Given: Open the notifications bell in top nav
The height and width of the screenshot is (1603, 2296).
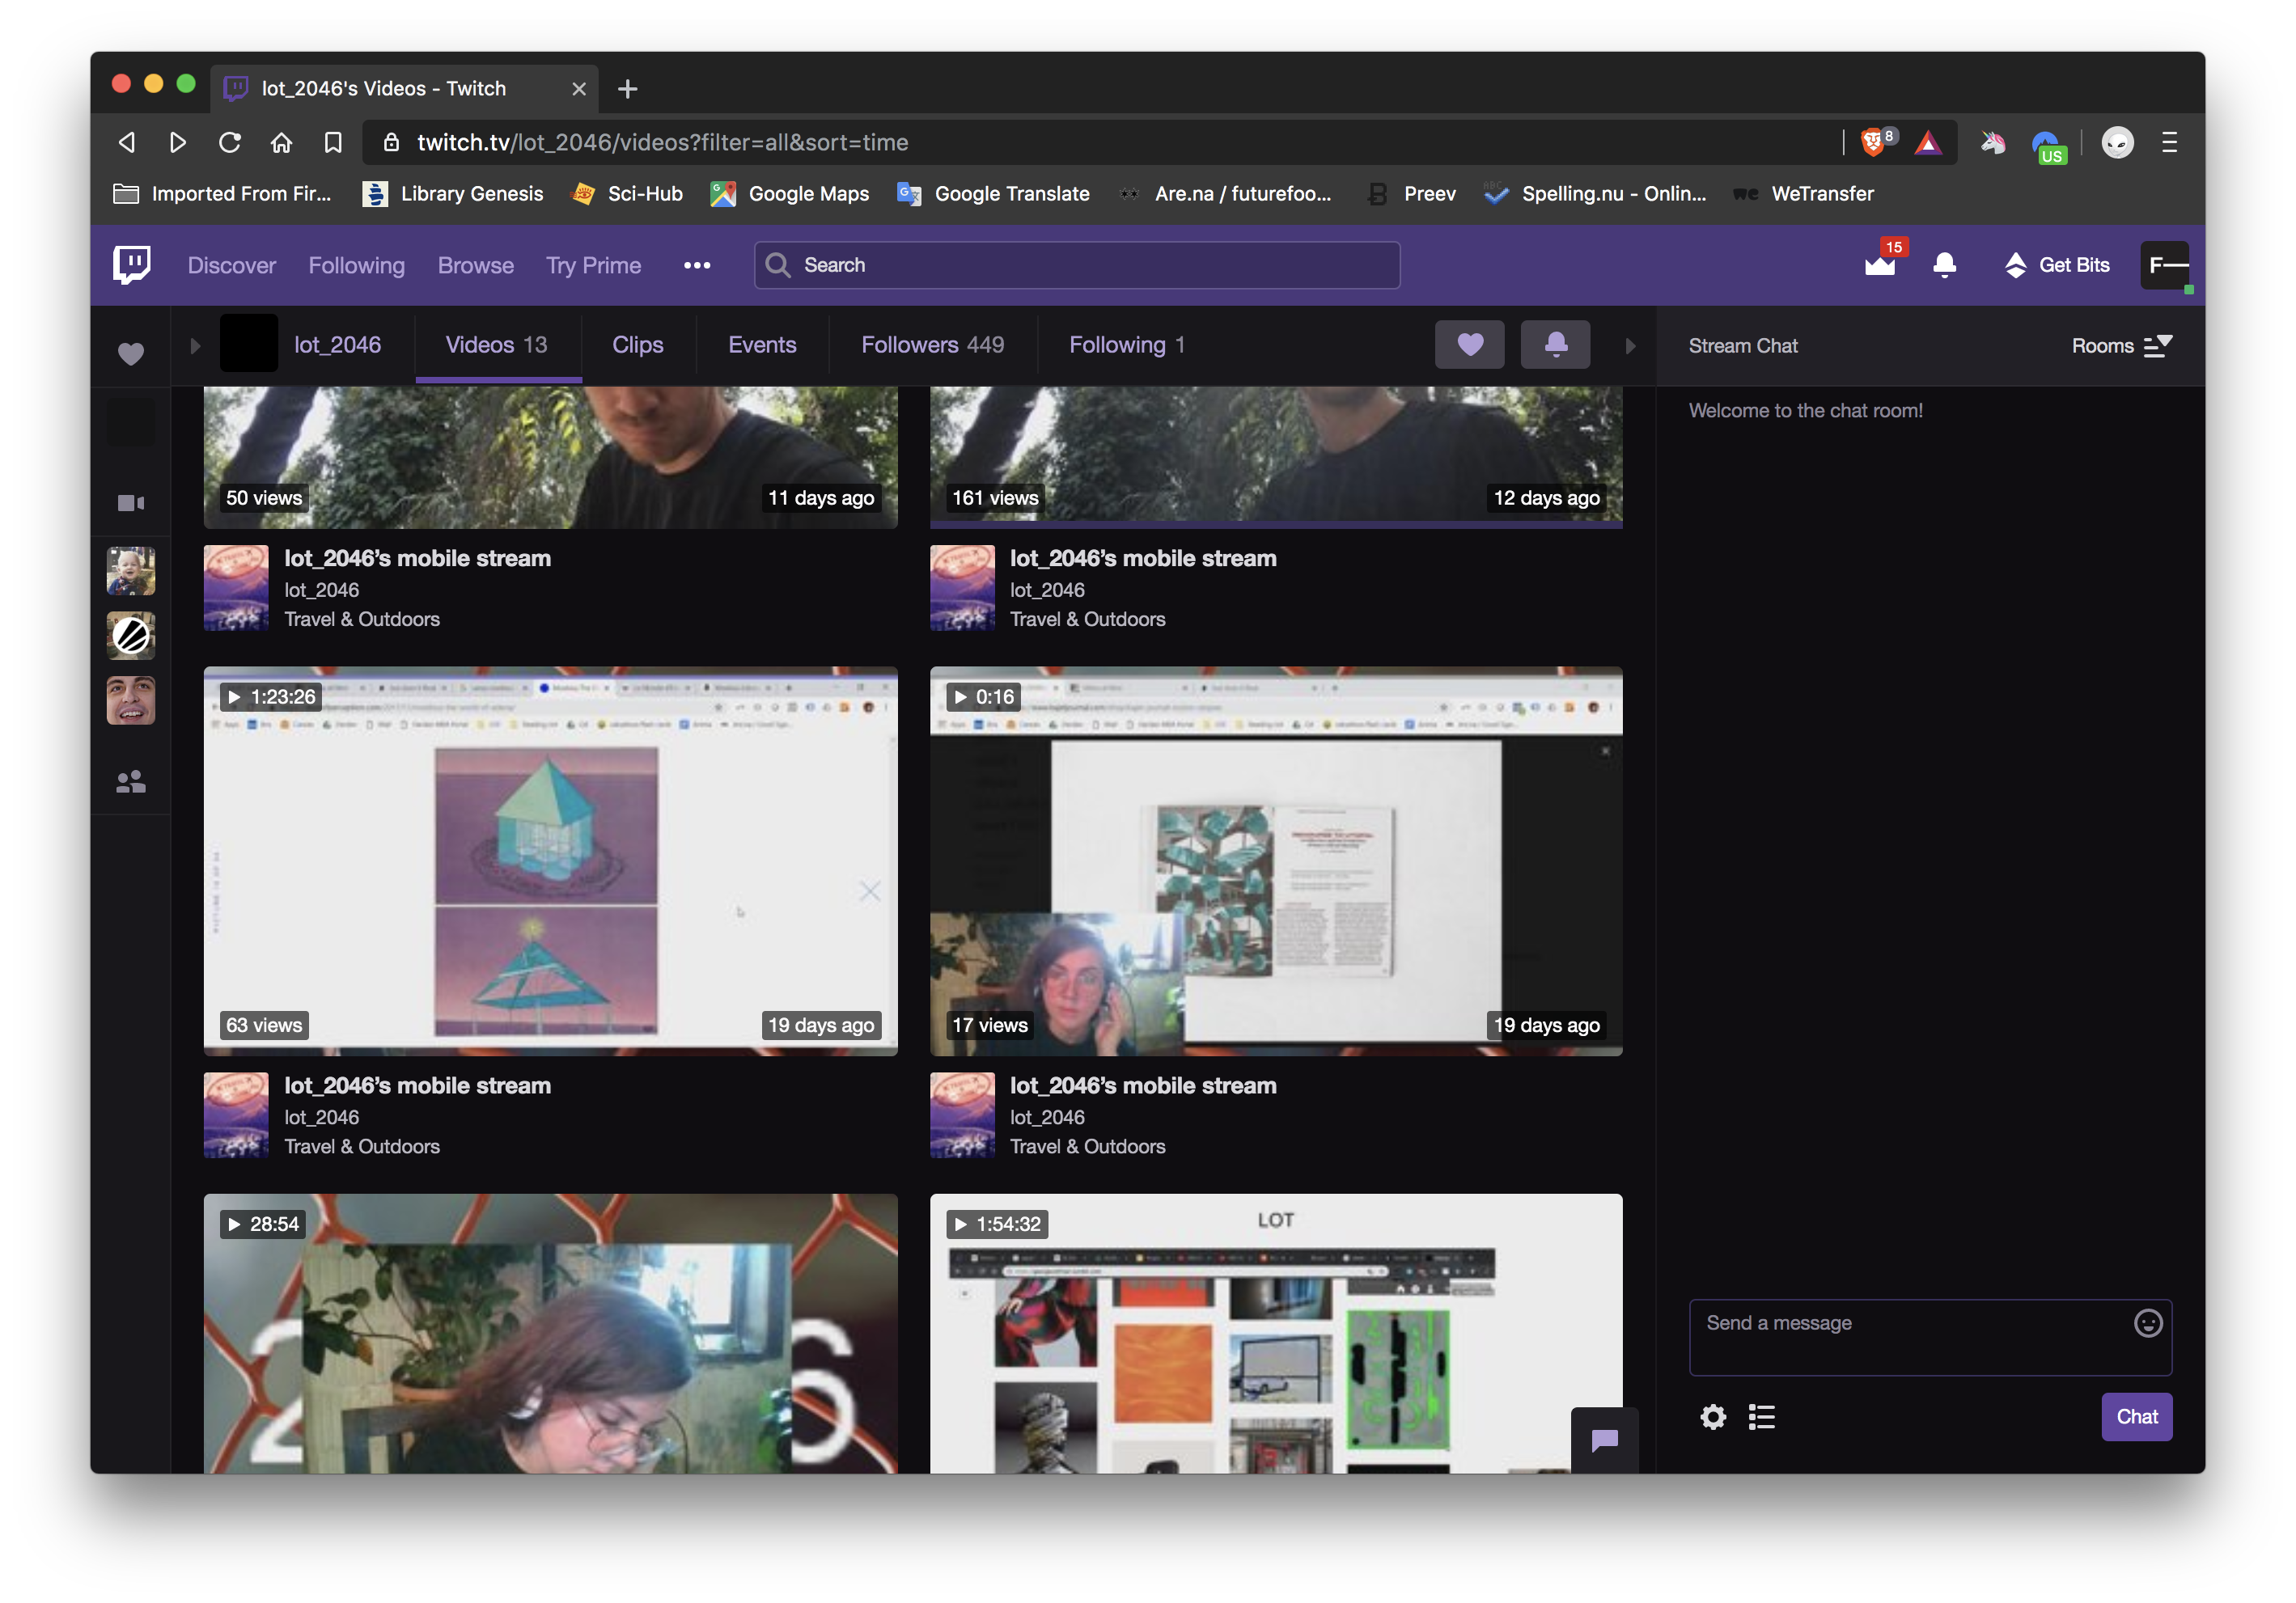Looking at the screenshot, I should tap(1944, 265).
